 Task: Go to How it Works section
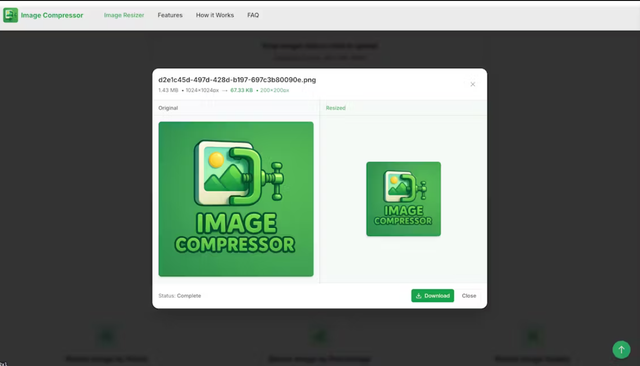click(215, 15)
